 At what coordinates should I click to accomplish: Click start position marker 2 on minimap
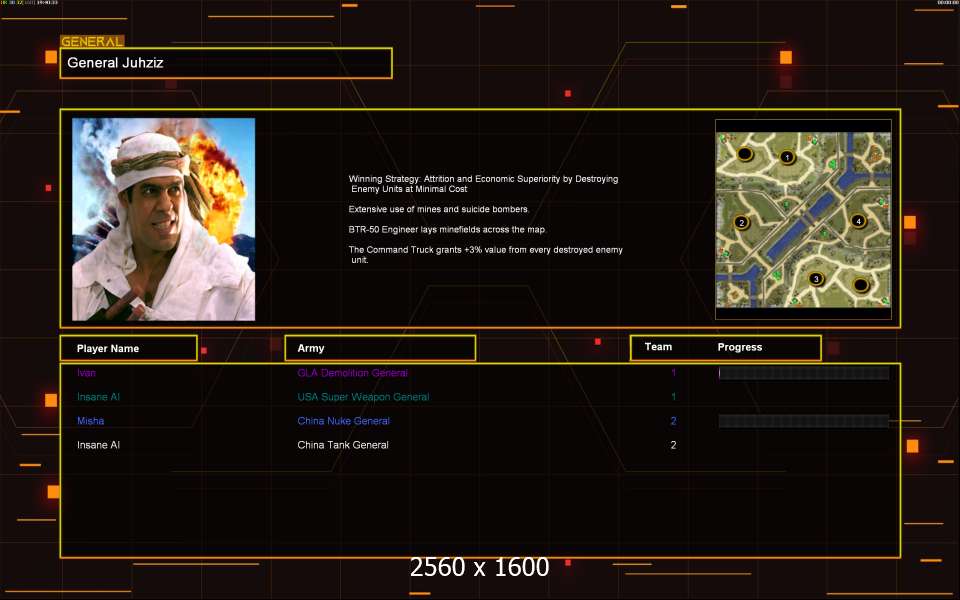[x=741, y=222]
